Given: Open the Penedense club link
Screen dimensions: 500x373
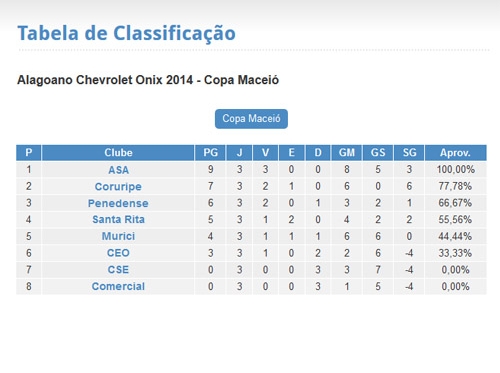Looking at the screenshot, I should tap(118, 203).
